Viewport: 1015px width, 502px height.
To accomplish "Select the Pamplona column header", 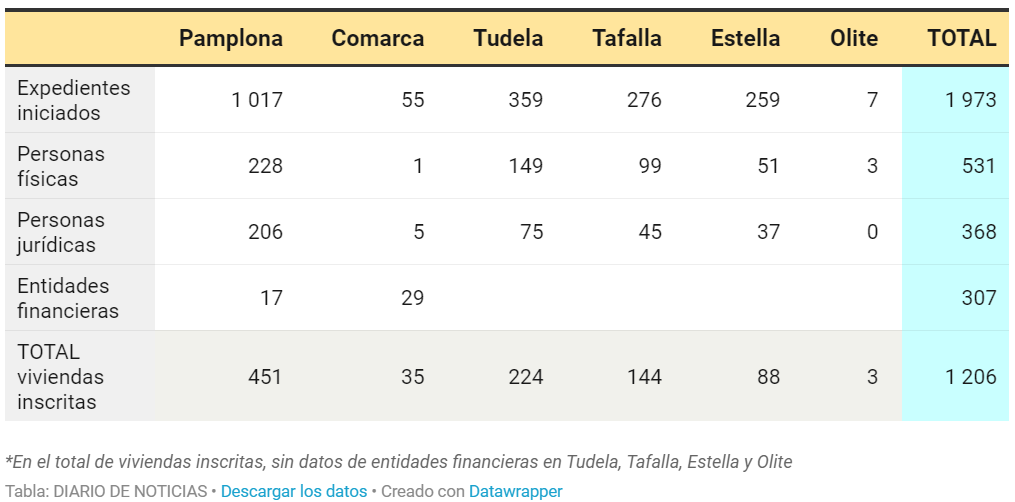I will pyautogui.click(x=231, y=38).
